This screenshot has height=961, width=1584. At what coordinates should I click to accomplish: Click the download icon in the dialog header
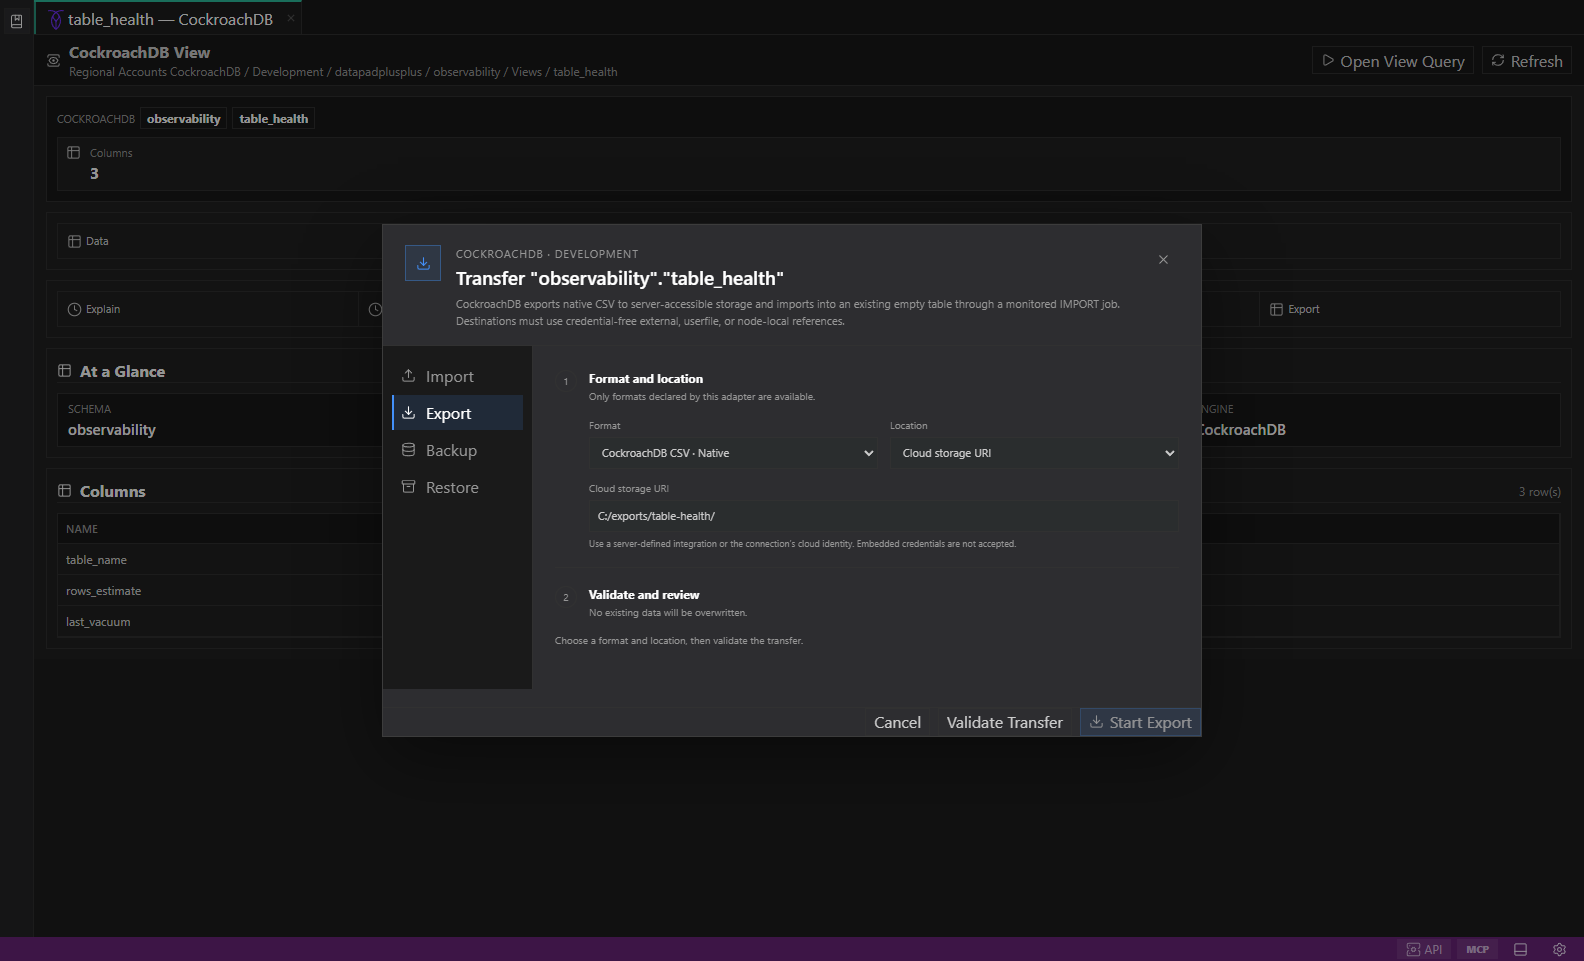point(423,263)
